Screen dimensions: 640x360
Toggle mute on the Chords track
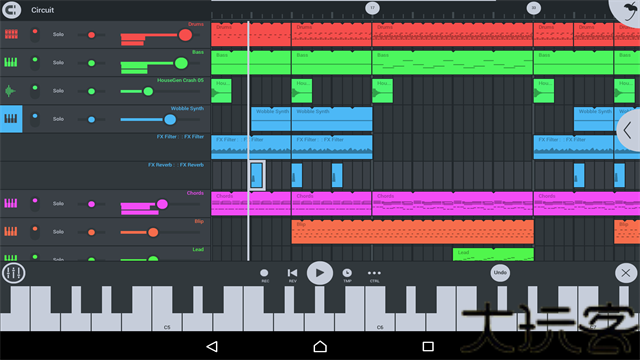click(x=35, y=203)
